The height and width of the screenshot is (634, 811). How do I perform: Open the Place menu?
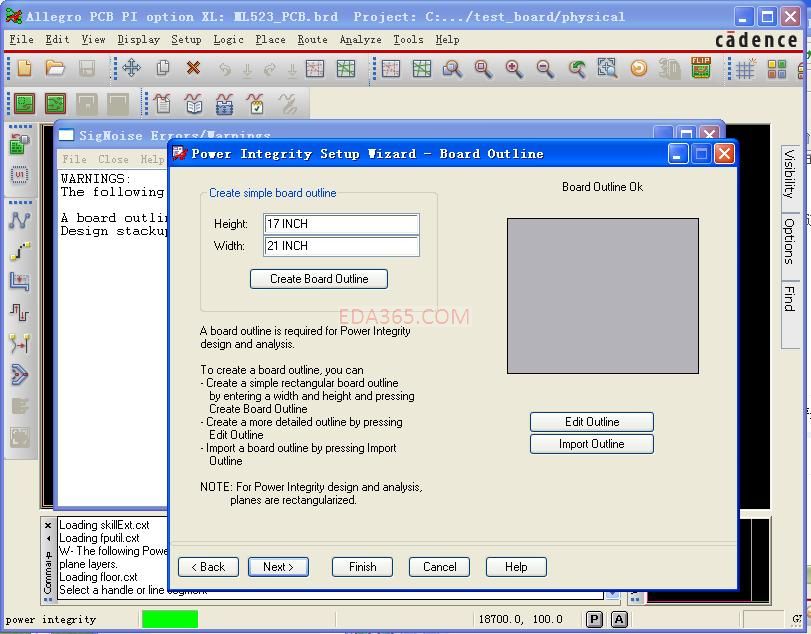click(x=271, y=39)
